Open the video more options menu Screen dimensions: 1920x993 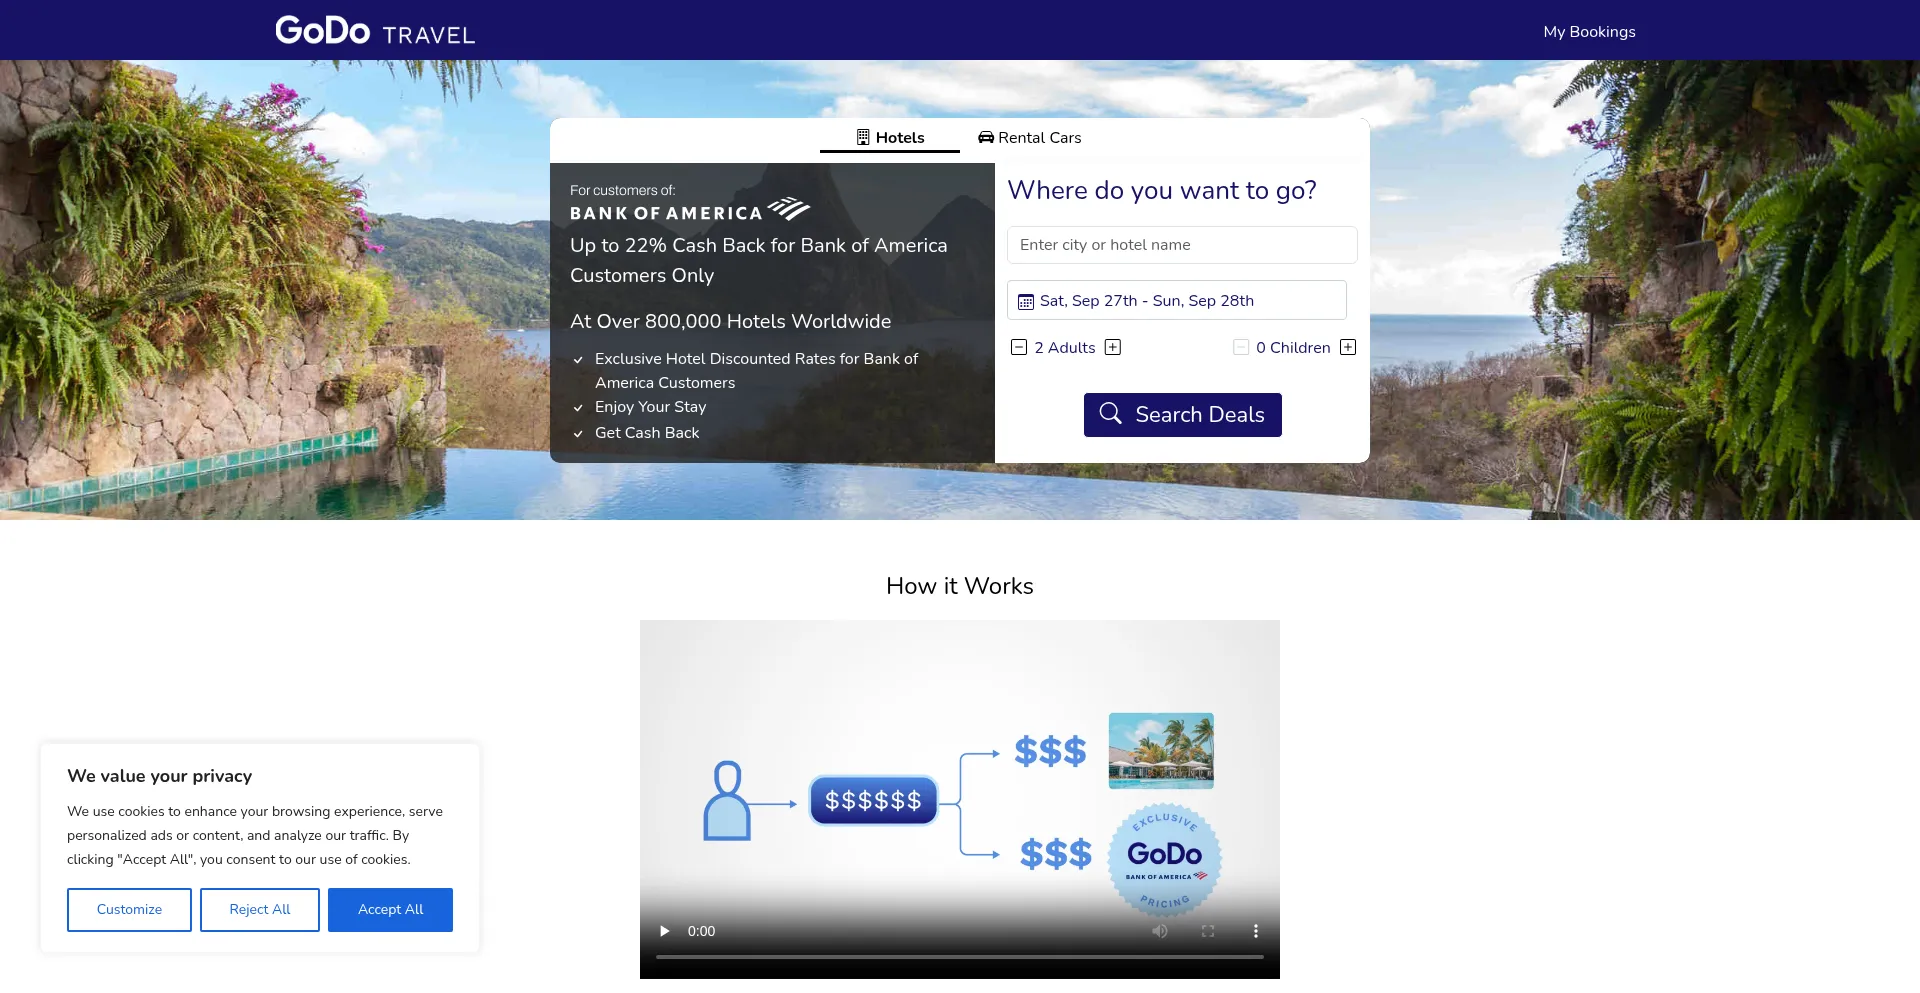[x=1256, y=931]
